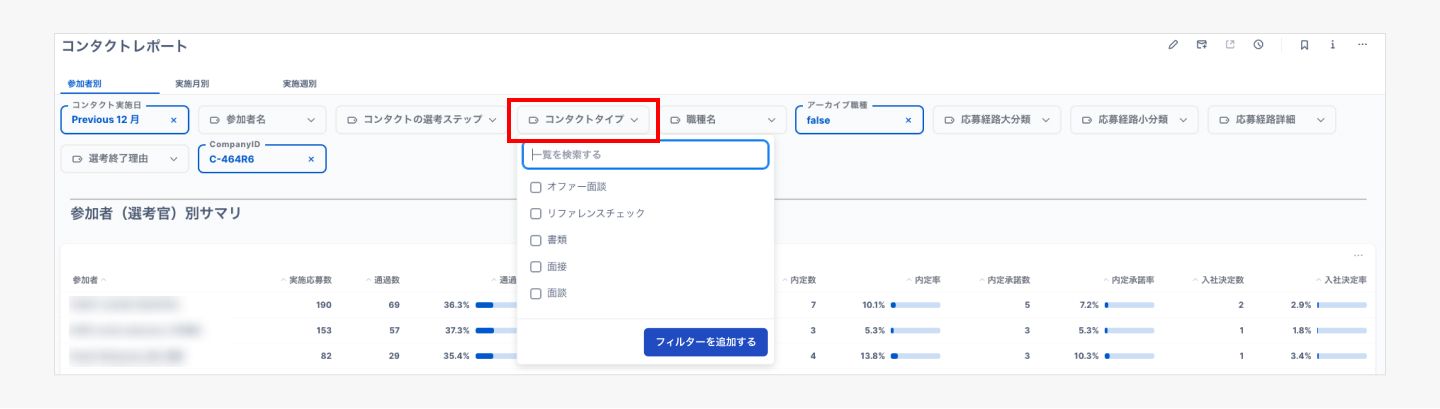Viewport: 1440px width, 409px height.
Task: Open the clock schedule icon
Action: click(x=1258, y=45)
